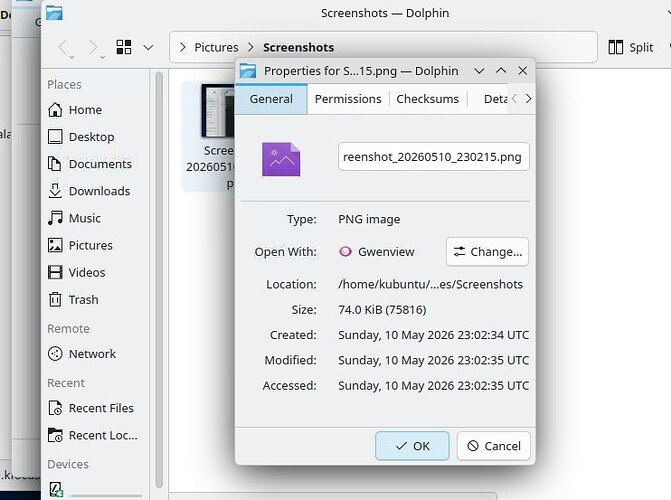Go back in Dolphin navigation

pyautogui.click(x=63, y=48)
